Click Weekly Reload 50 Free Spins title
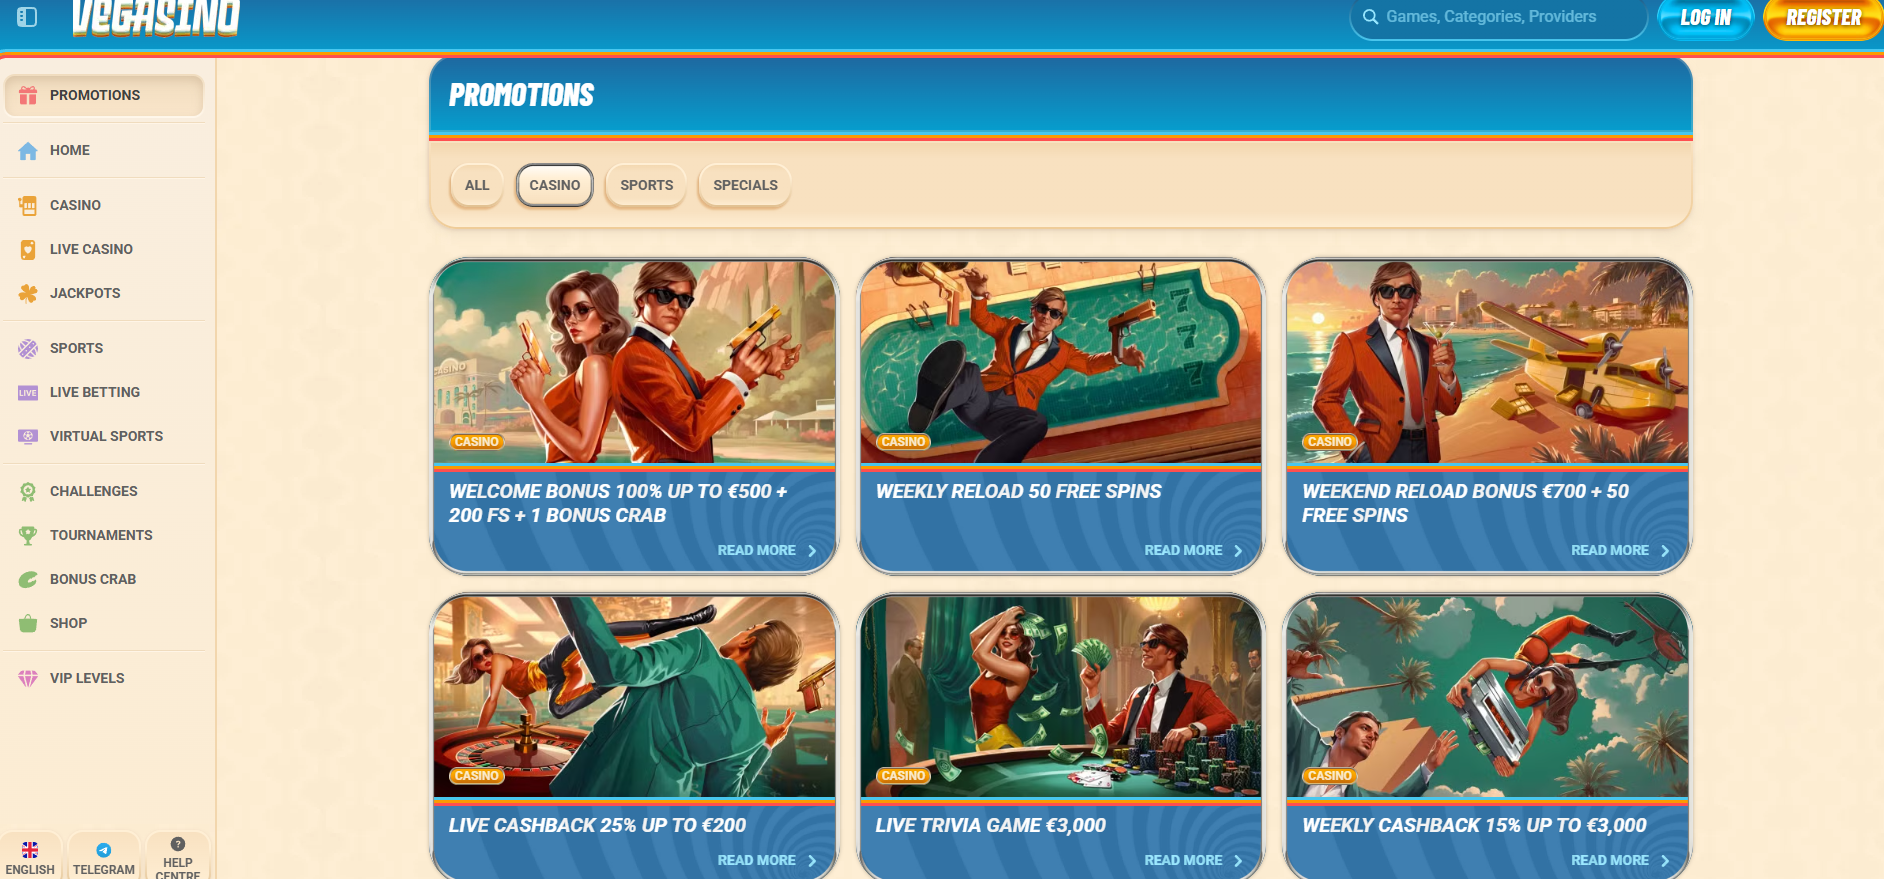 tap(1018, 491)
